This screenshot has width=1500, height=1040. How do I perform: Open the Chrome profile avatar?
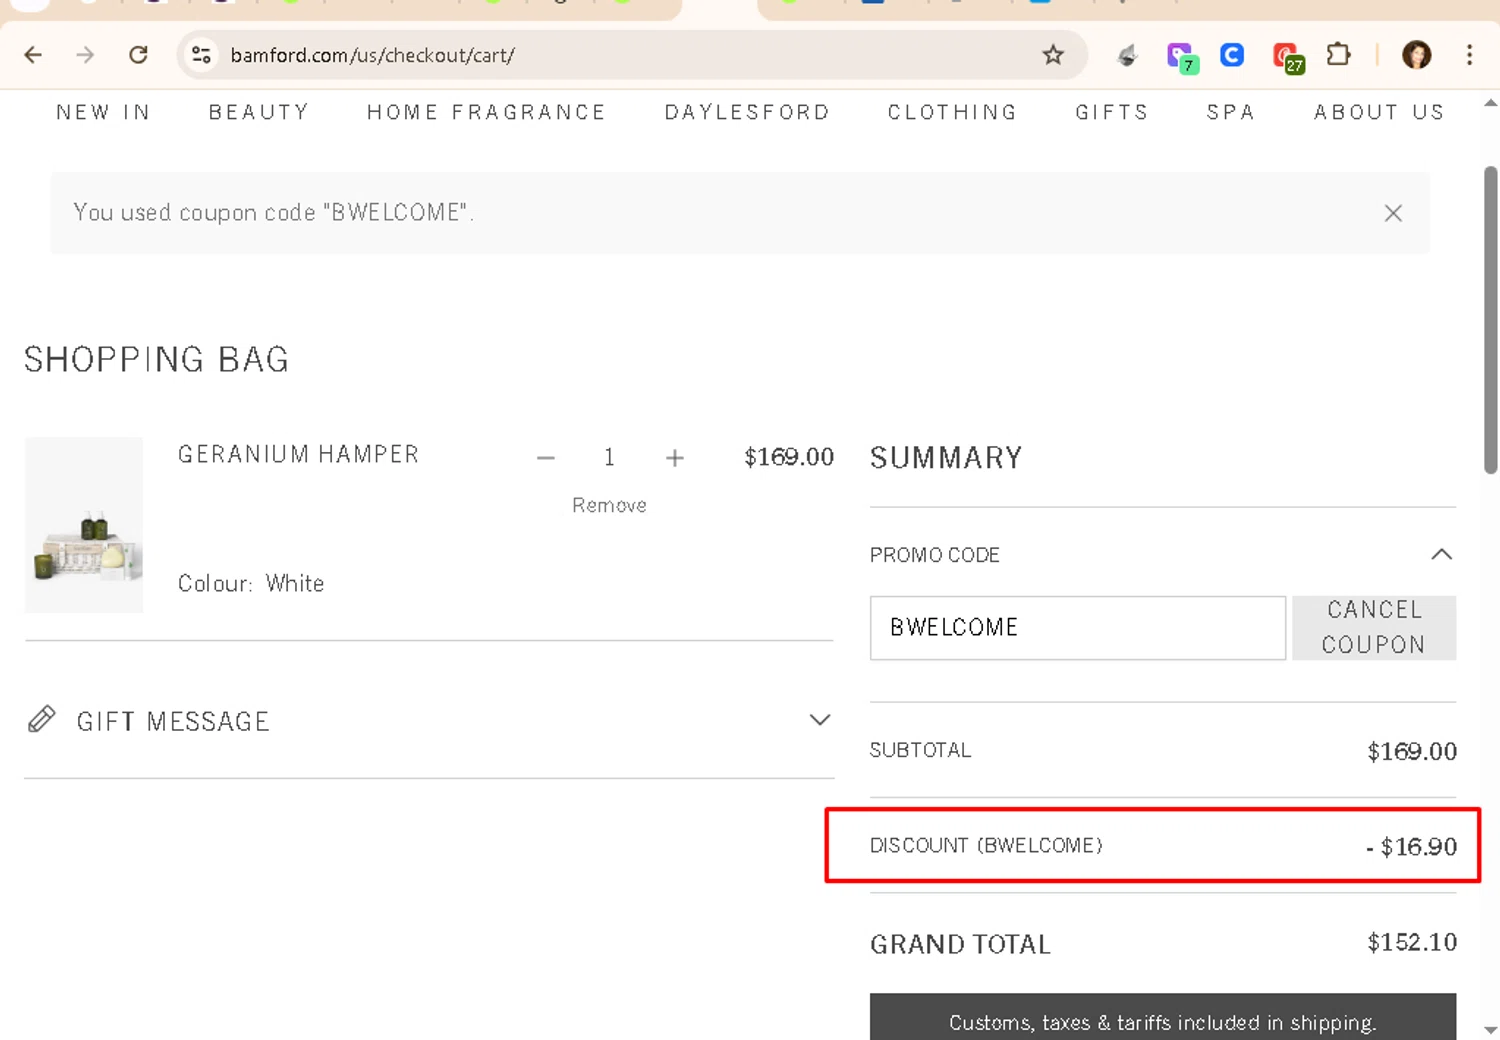tap(1416, 55)
